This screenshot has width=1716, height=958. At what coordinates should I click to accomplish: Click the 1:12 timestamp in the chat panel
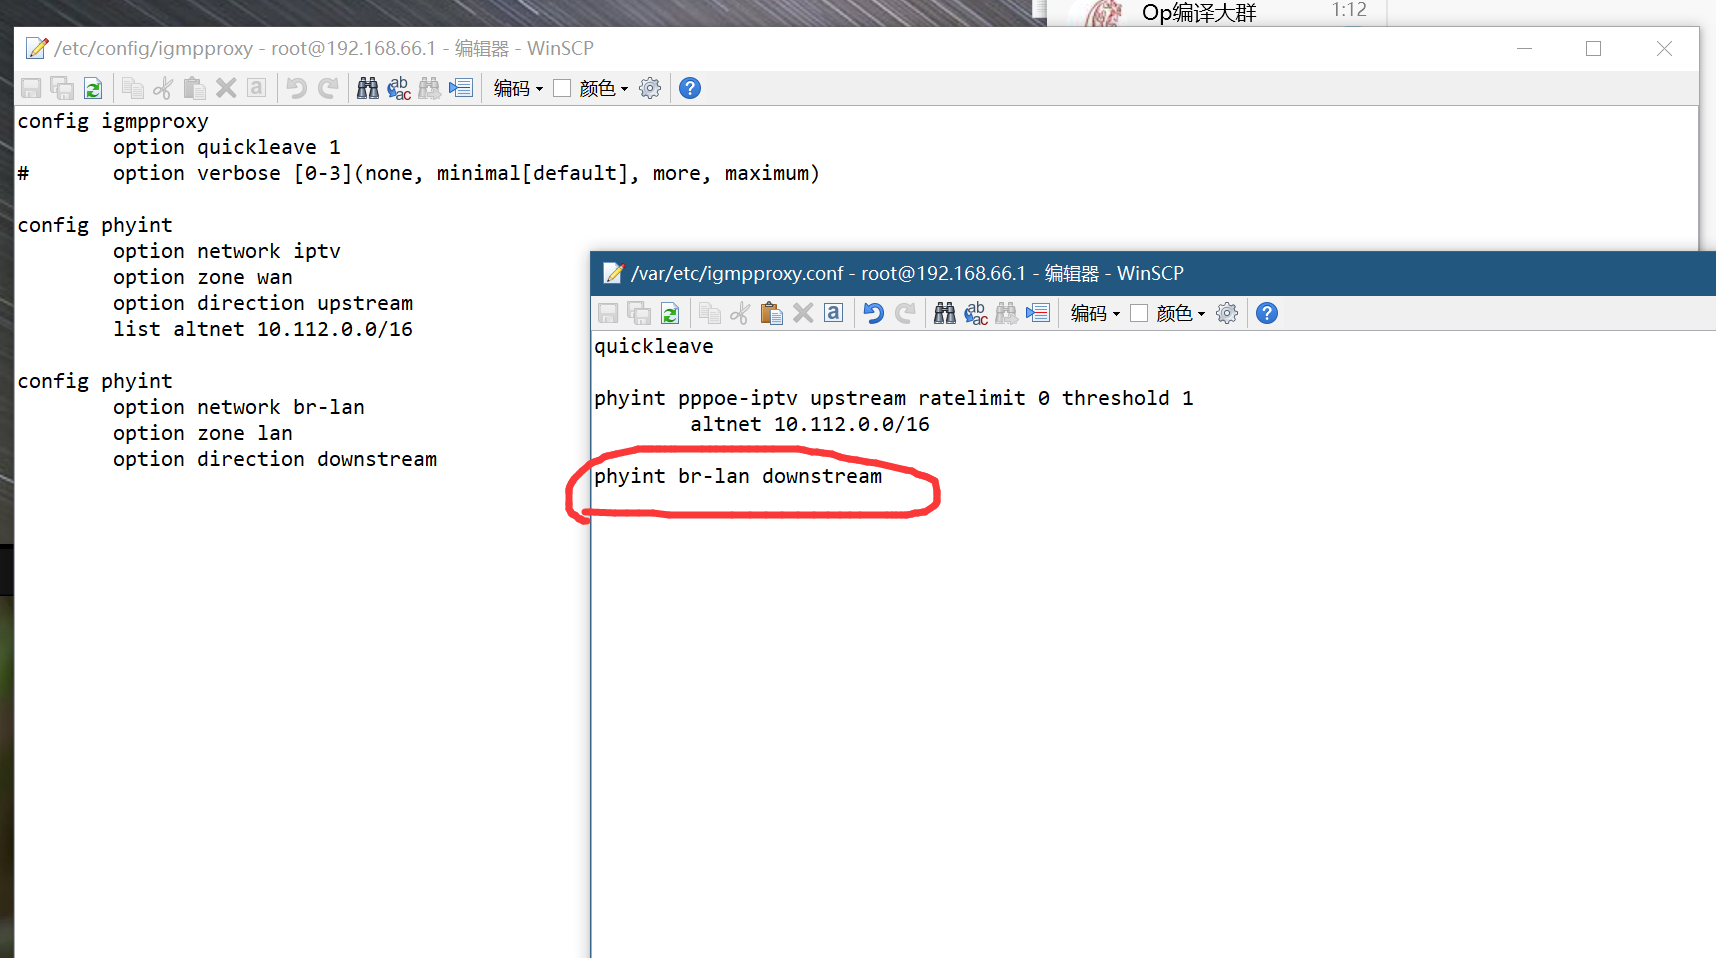1350,10
